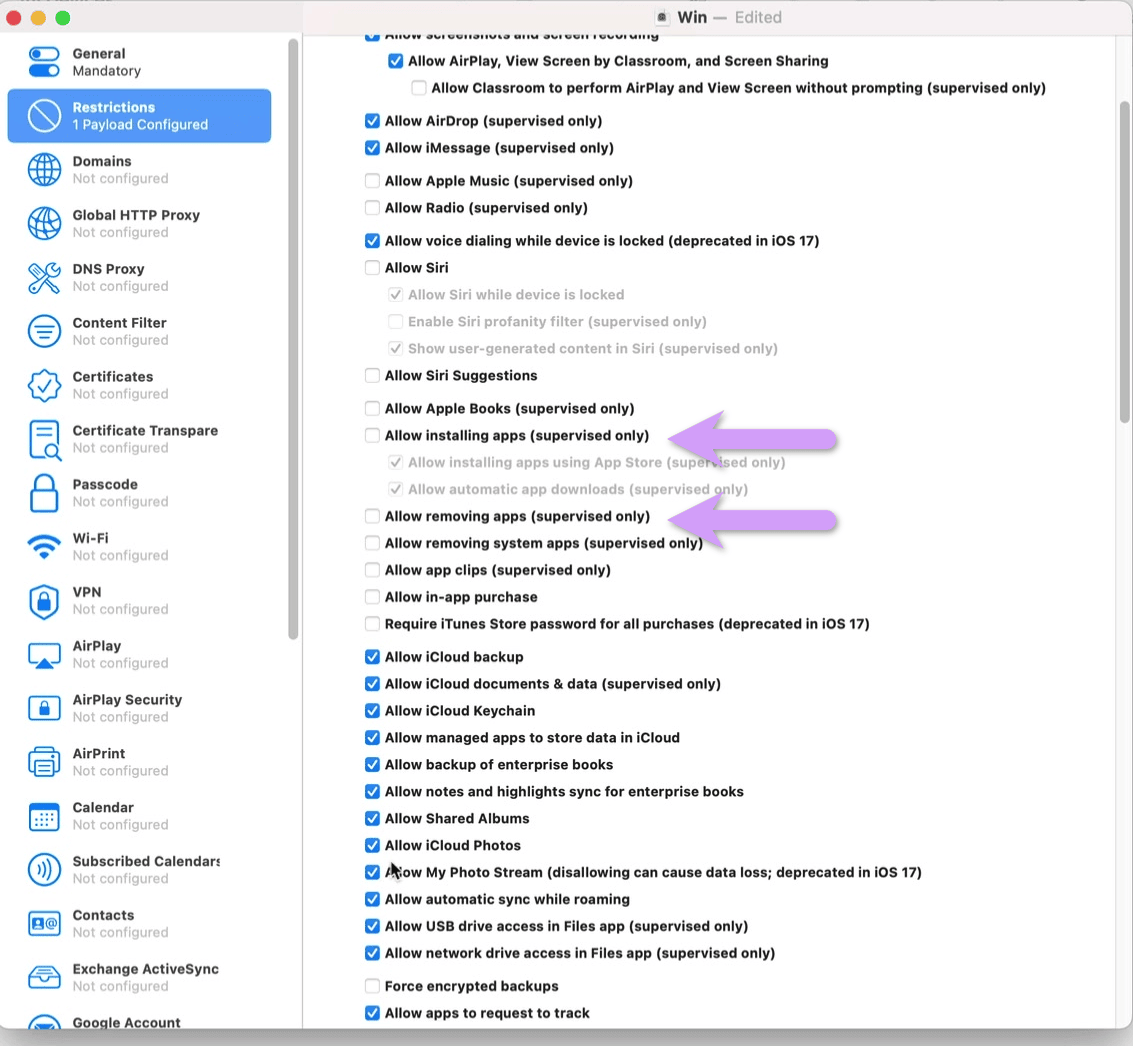Open the AirPlay Security icon

44,708
